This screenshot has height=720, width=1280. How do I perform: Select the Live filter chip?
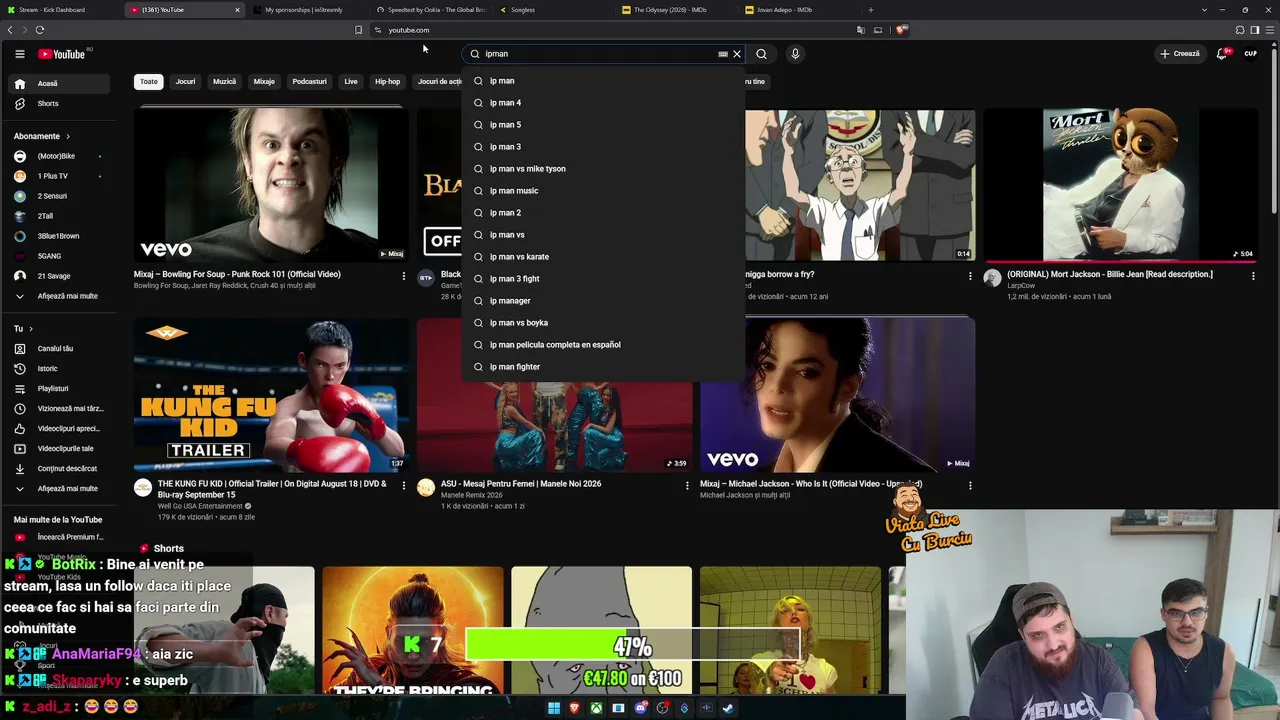tap(351, 82)
